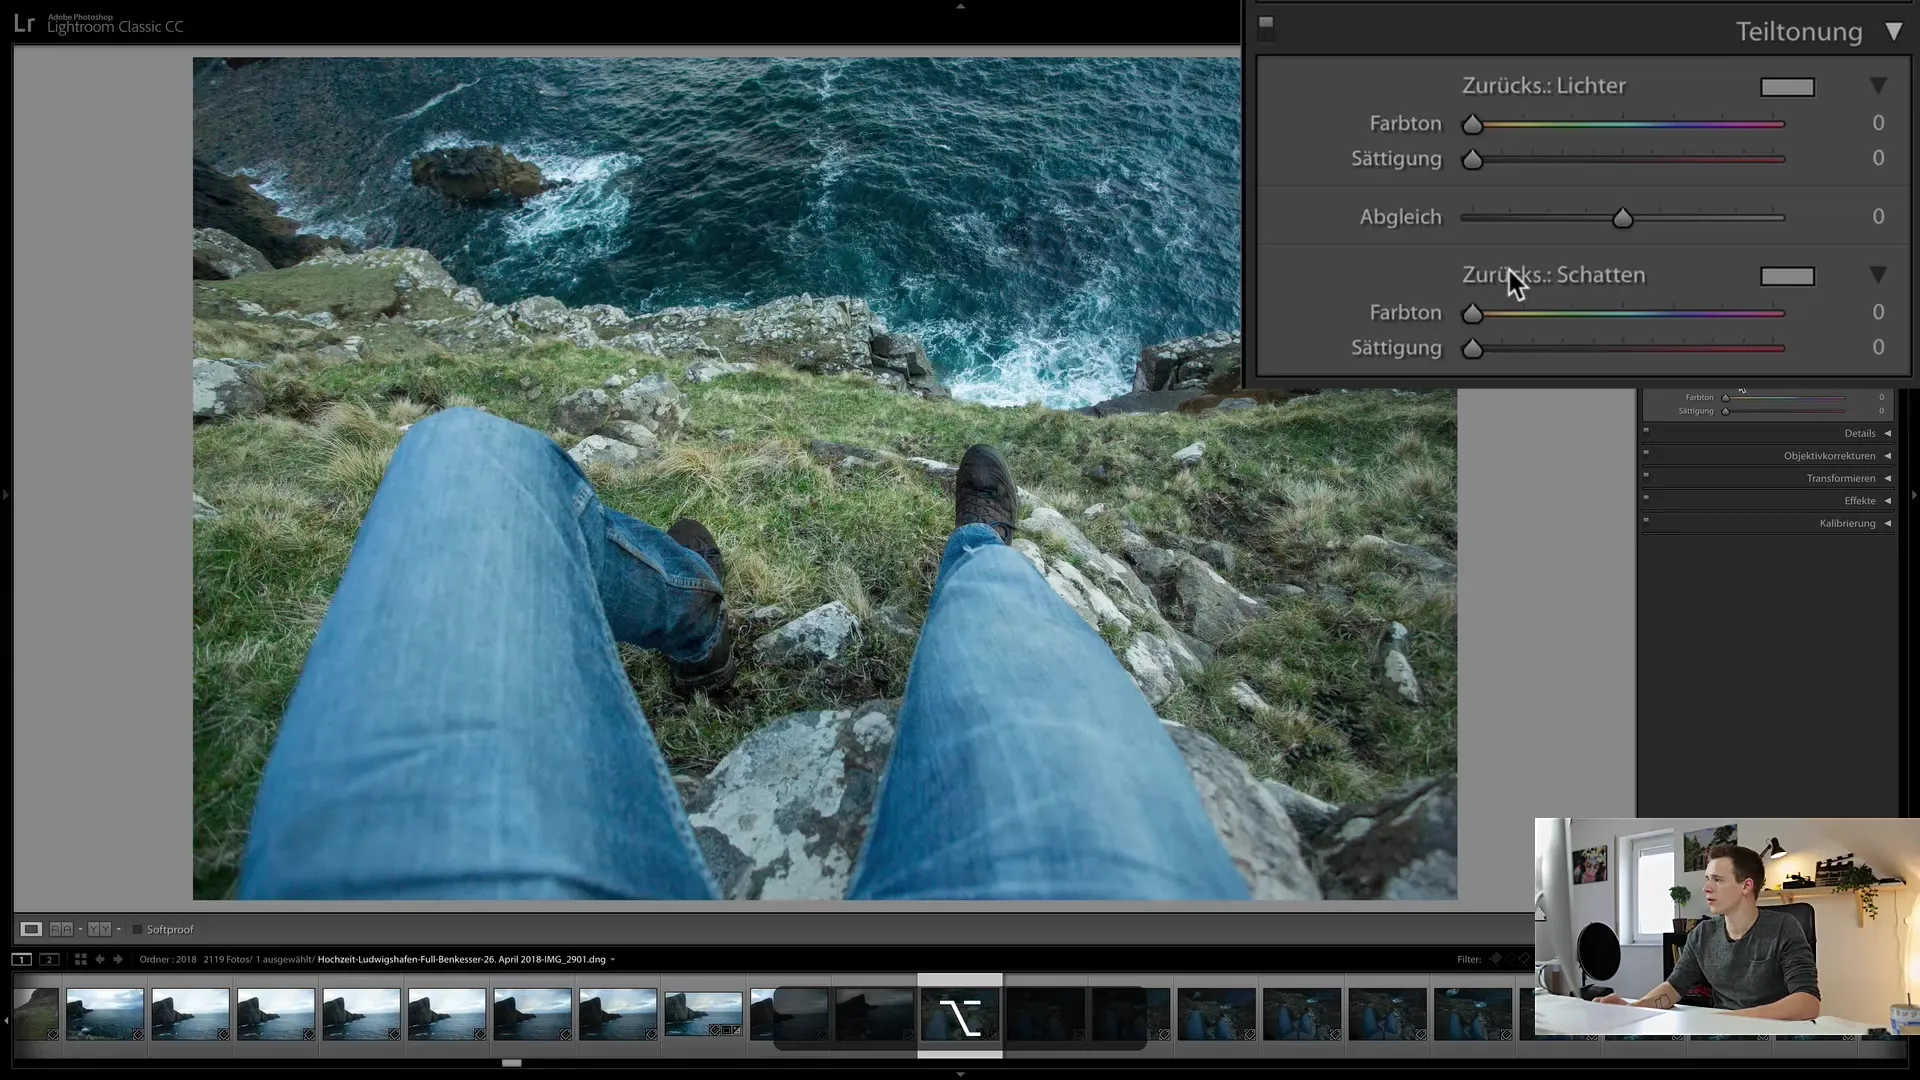Screen dimensions: 1920x1080
Task: Enable the Softproof checkbox
Action: [138, 929]
